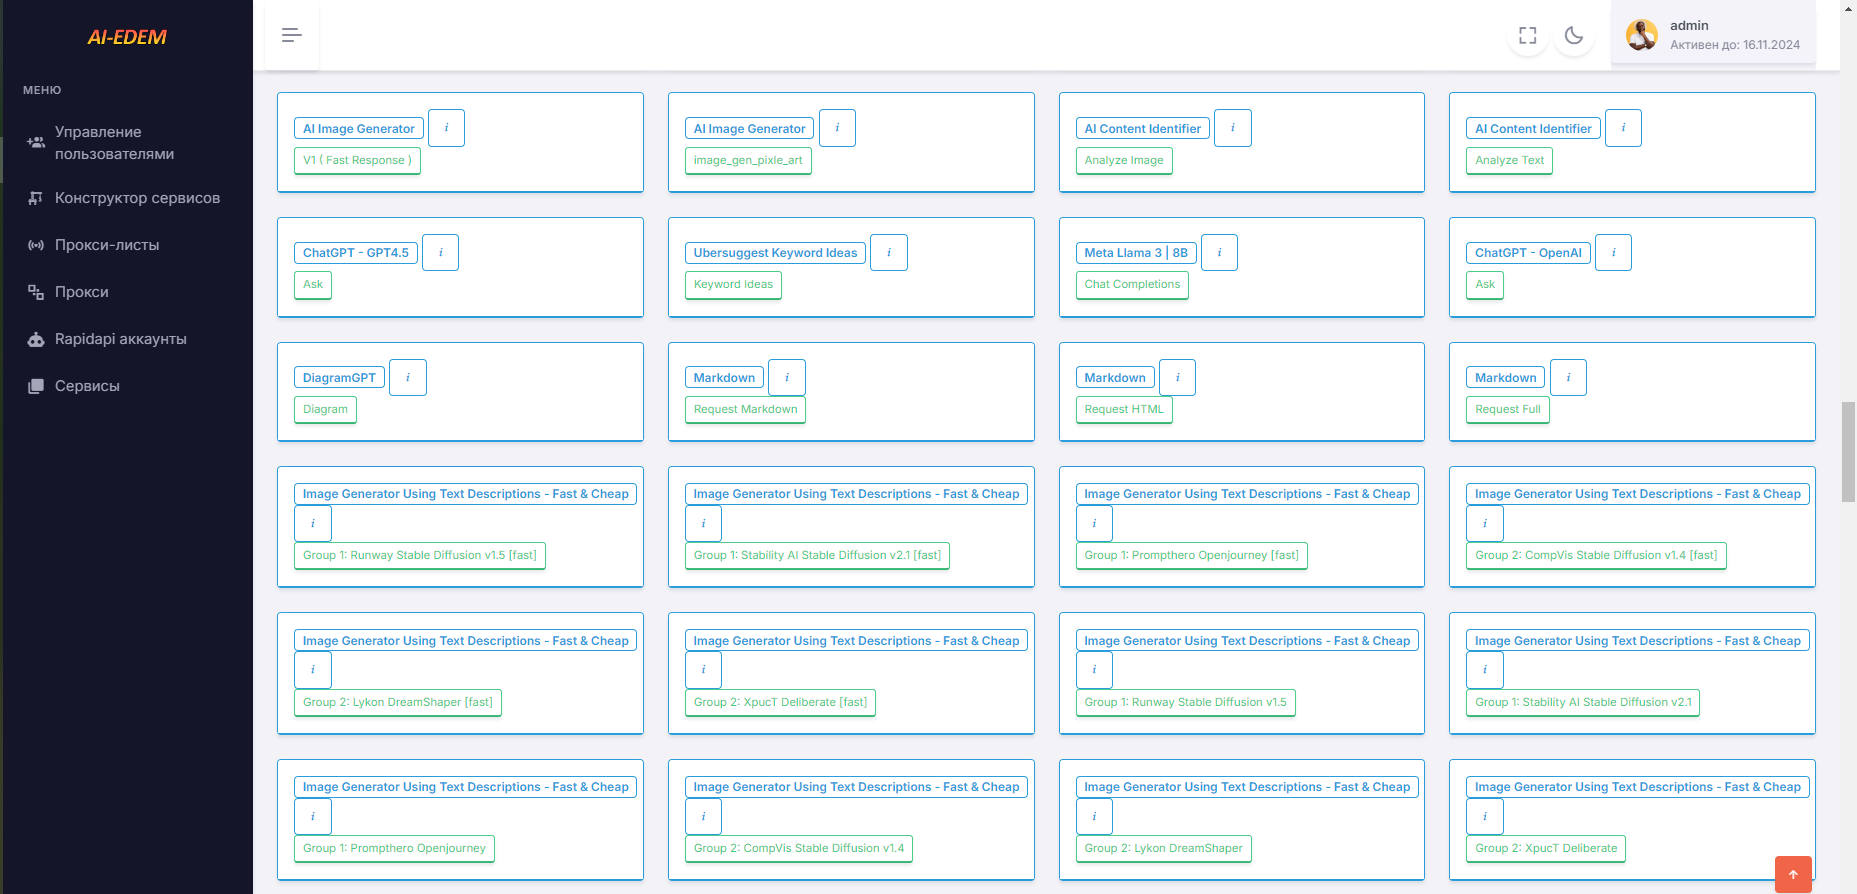Show info for Stability AI Stable Diffusion v2.1 [fast]
Image resolution: width=1857 pixels, height=894 pixels.
click(703, 523)
